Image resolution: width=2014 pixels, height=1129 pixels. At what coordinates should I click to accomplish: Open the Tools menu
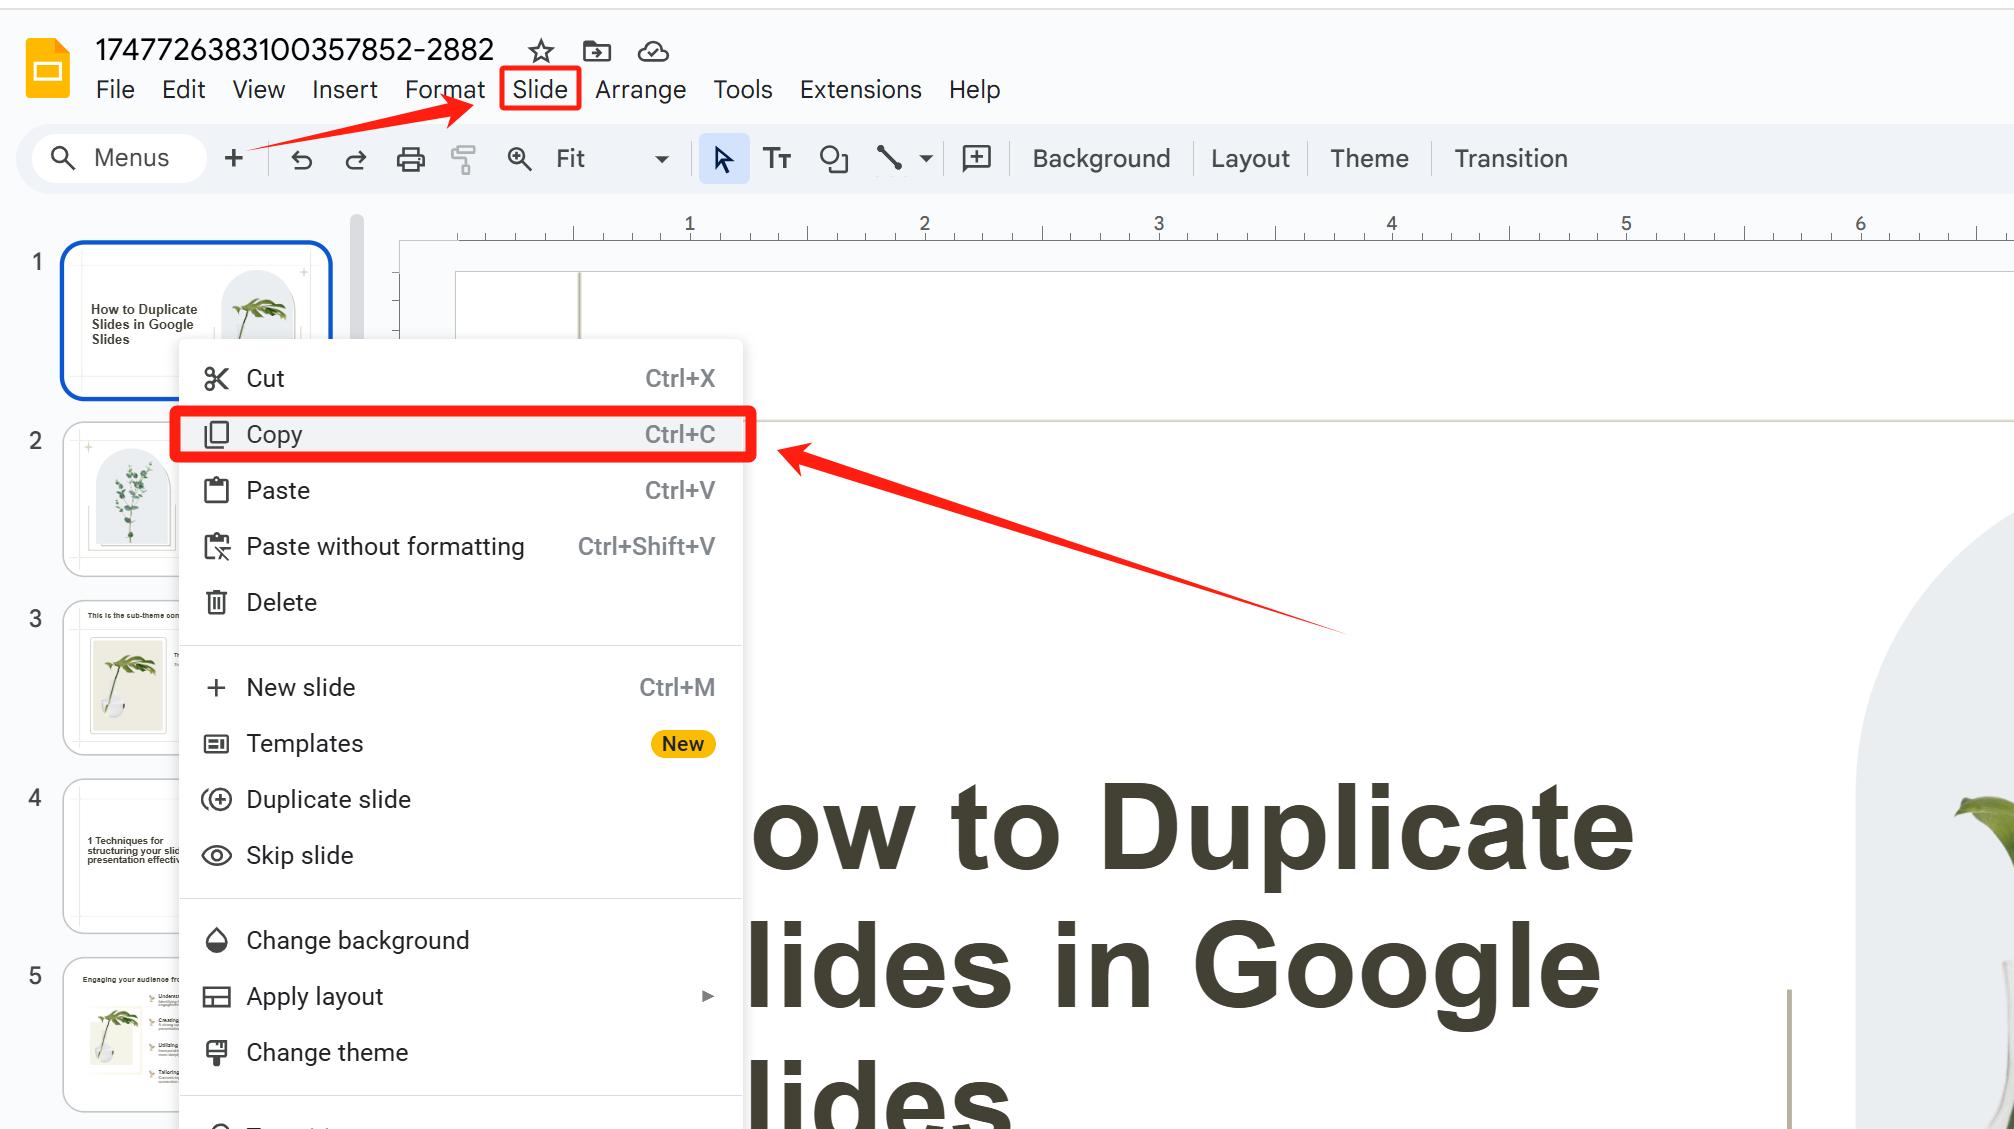[743, 90]
